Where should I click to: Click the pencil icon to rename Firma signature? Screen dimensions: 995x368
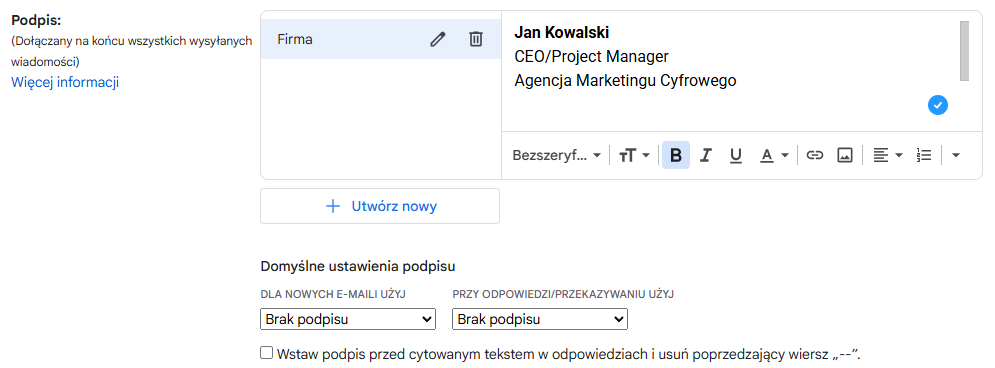coord(437,39)
